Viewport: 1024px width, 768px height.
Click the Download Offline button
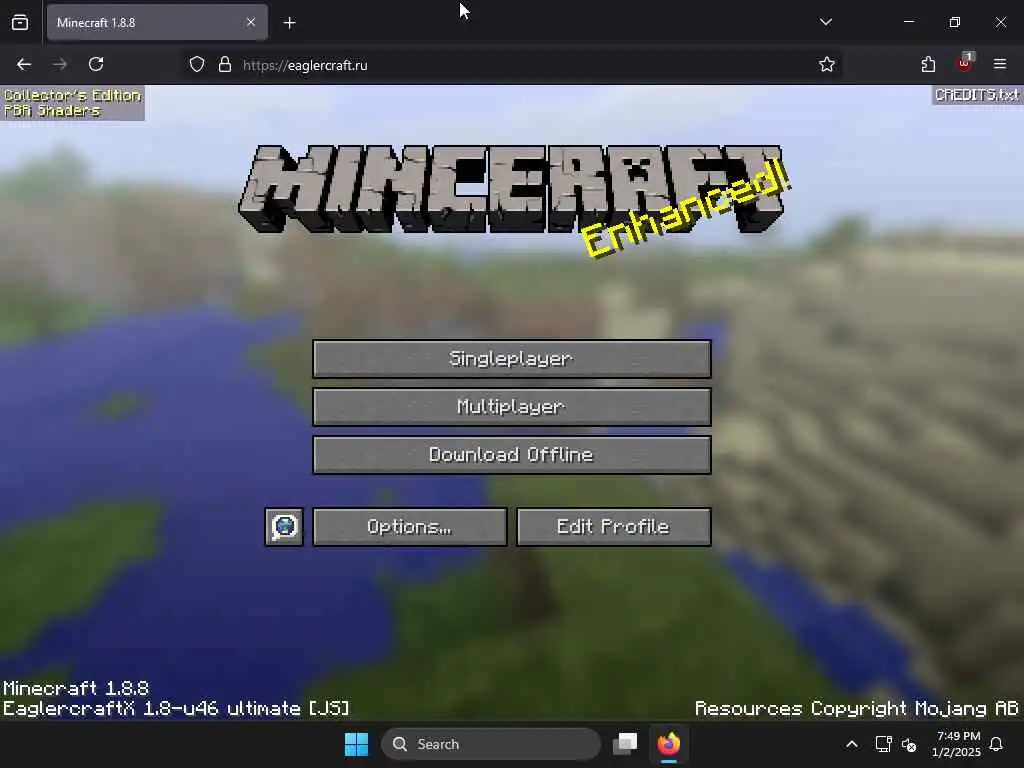point(511,455)
